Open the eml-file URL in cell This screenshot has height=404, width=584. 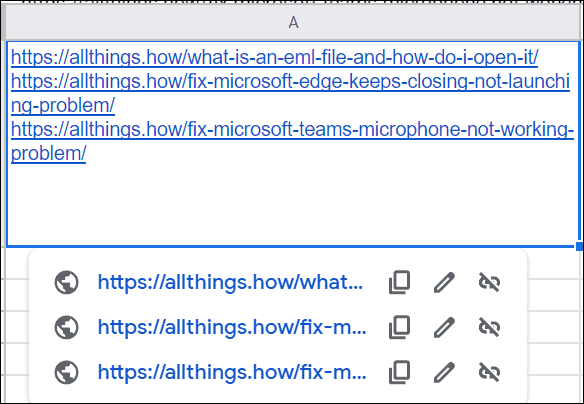point(274,57)
